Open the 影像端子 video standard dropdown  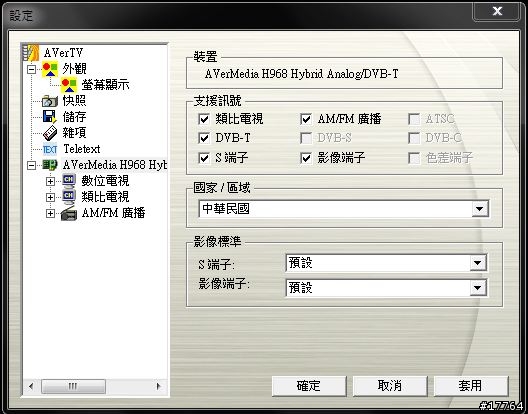point(478,288)
